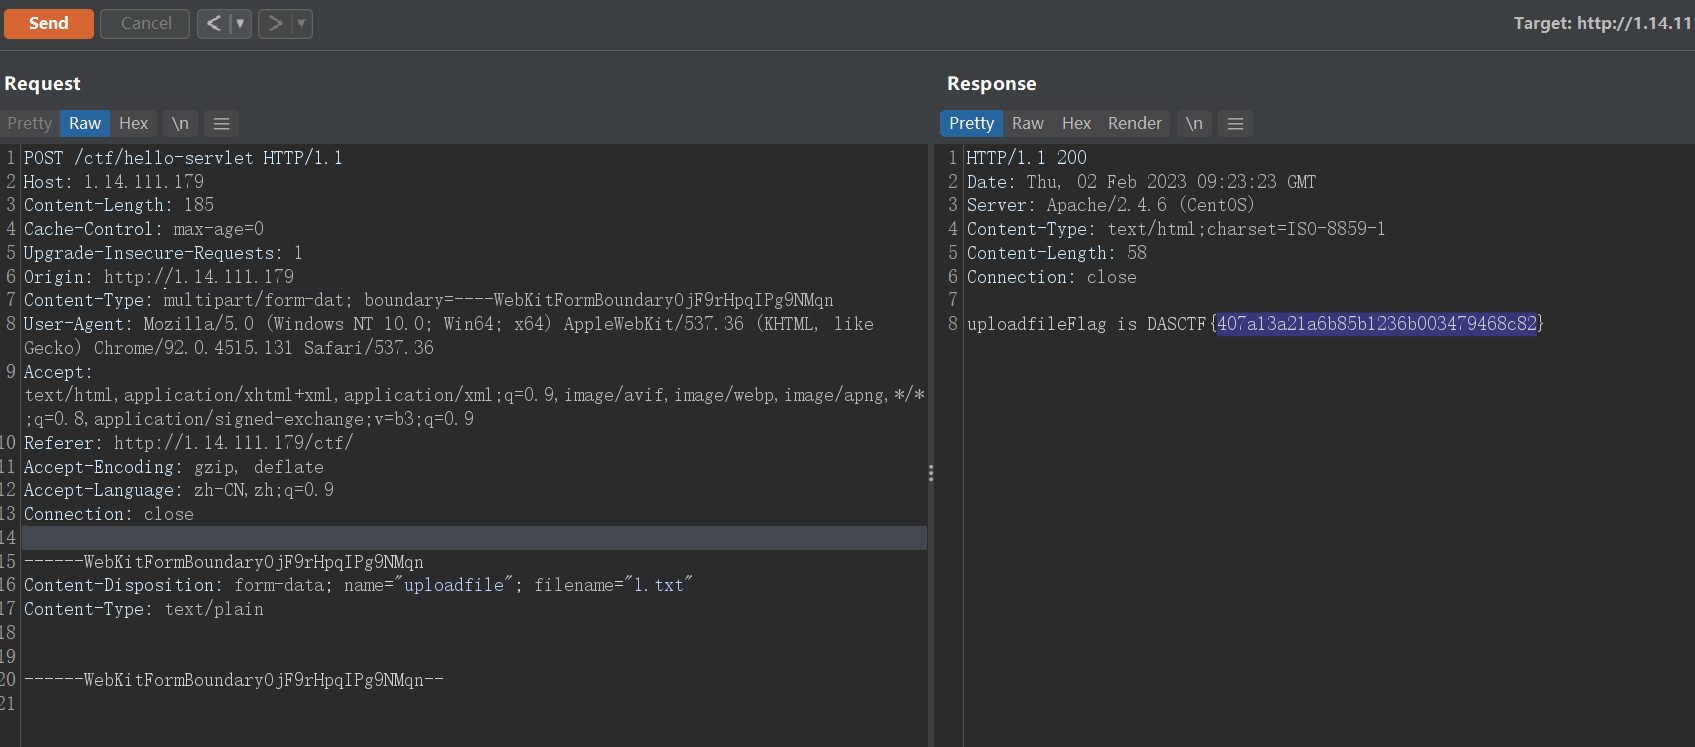Open Request pane hamburger options menu
Image resolution: width=1695 pixels, height=747 pixels.
pyautogui.click(x=222, y=123)
